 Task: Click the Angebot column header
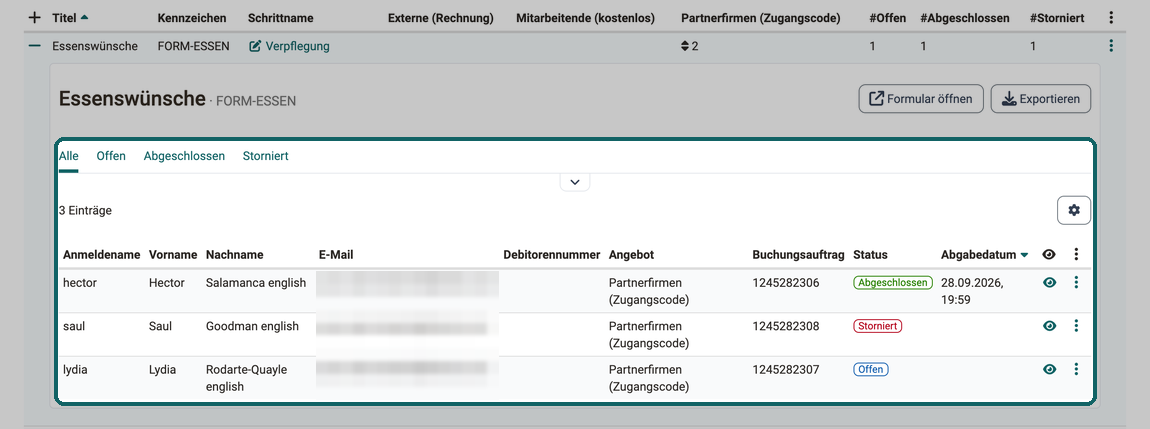631,254
